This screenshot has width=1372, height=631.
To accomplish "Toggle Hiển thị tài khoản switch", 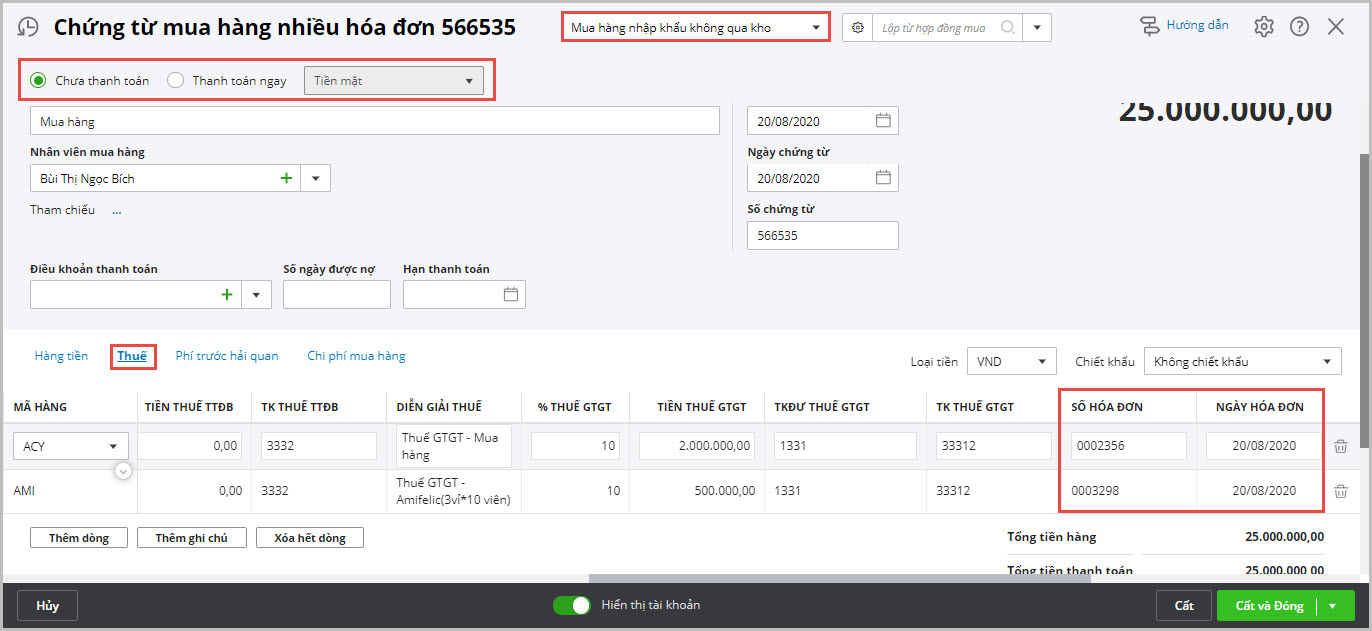I will click(x=572, y=605).
